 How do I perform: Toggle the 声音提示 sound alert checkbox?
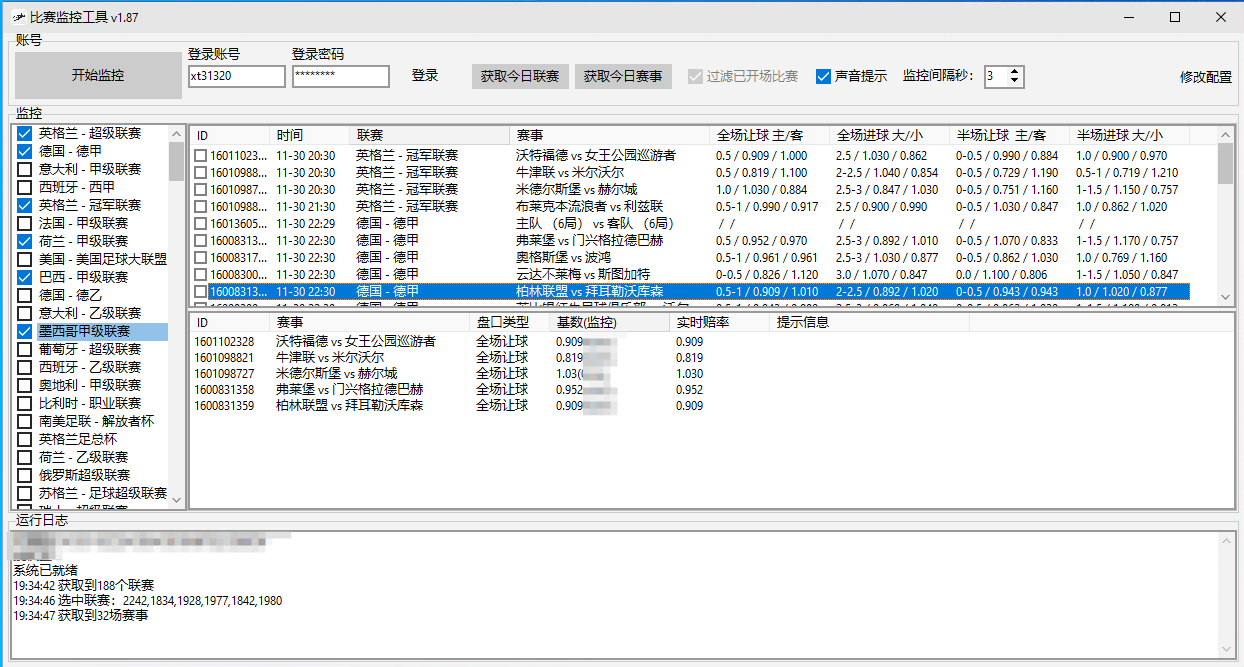(824, 77)
